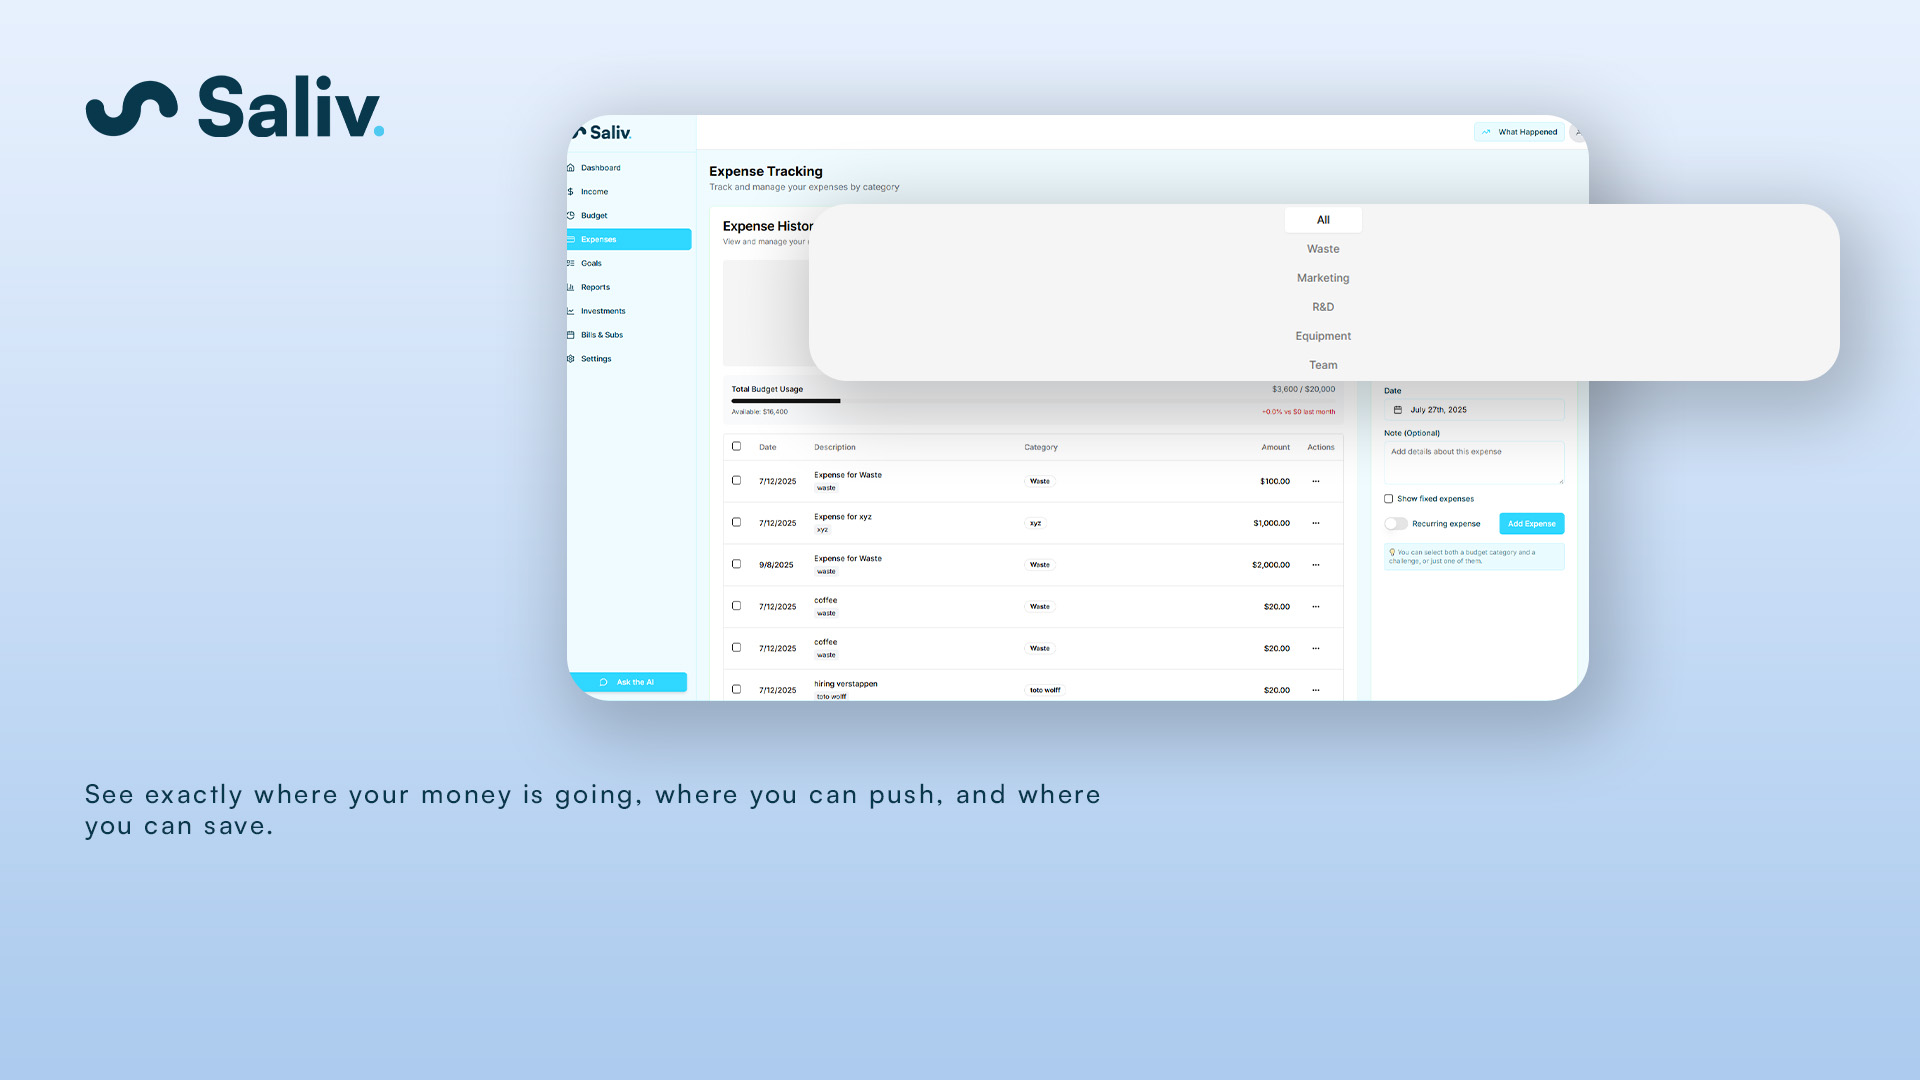Open actions menu for the $1,000.00 expense
The width and height of the screenshot is (1920, 1080).
click(x=1316, y=524)
